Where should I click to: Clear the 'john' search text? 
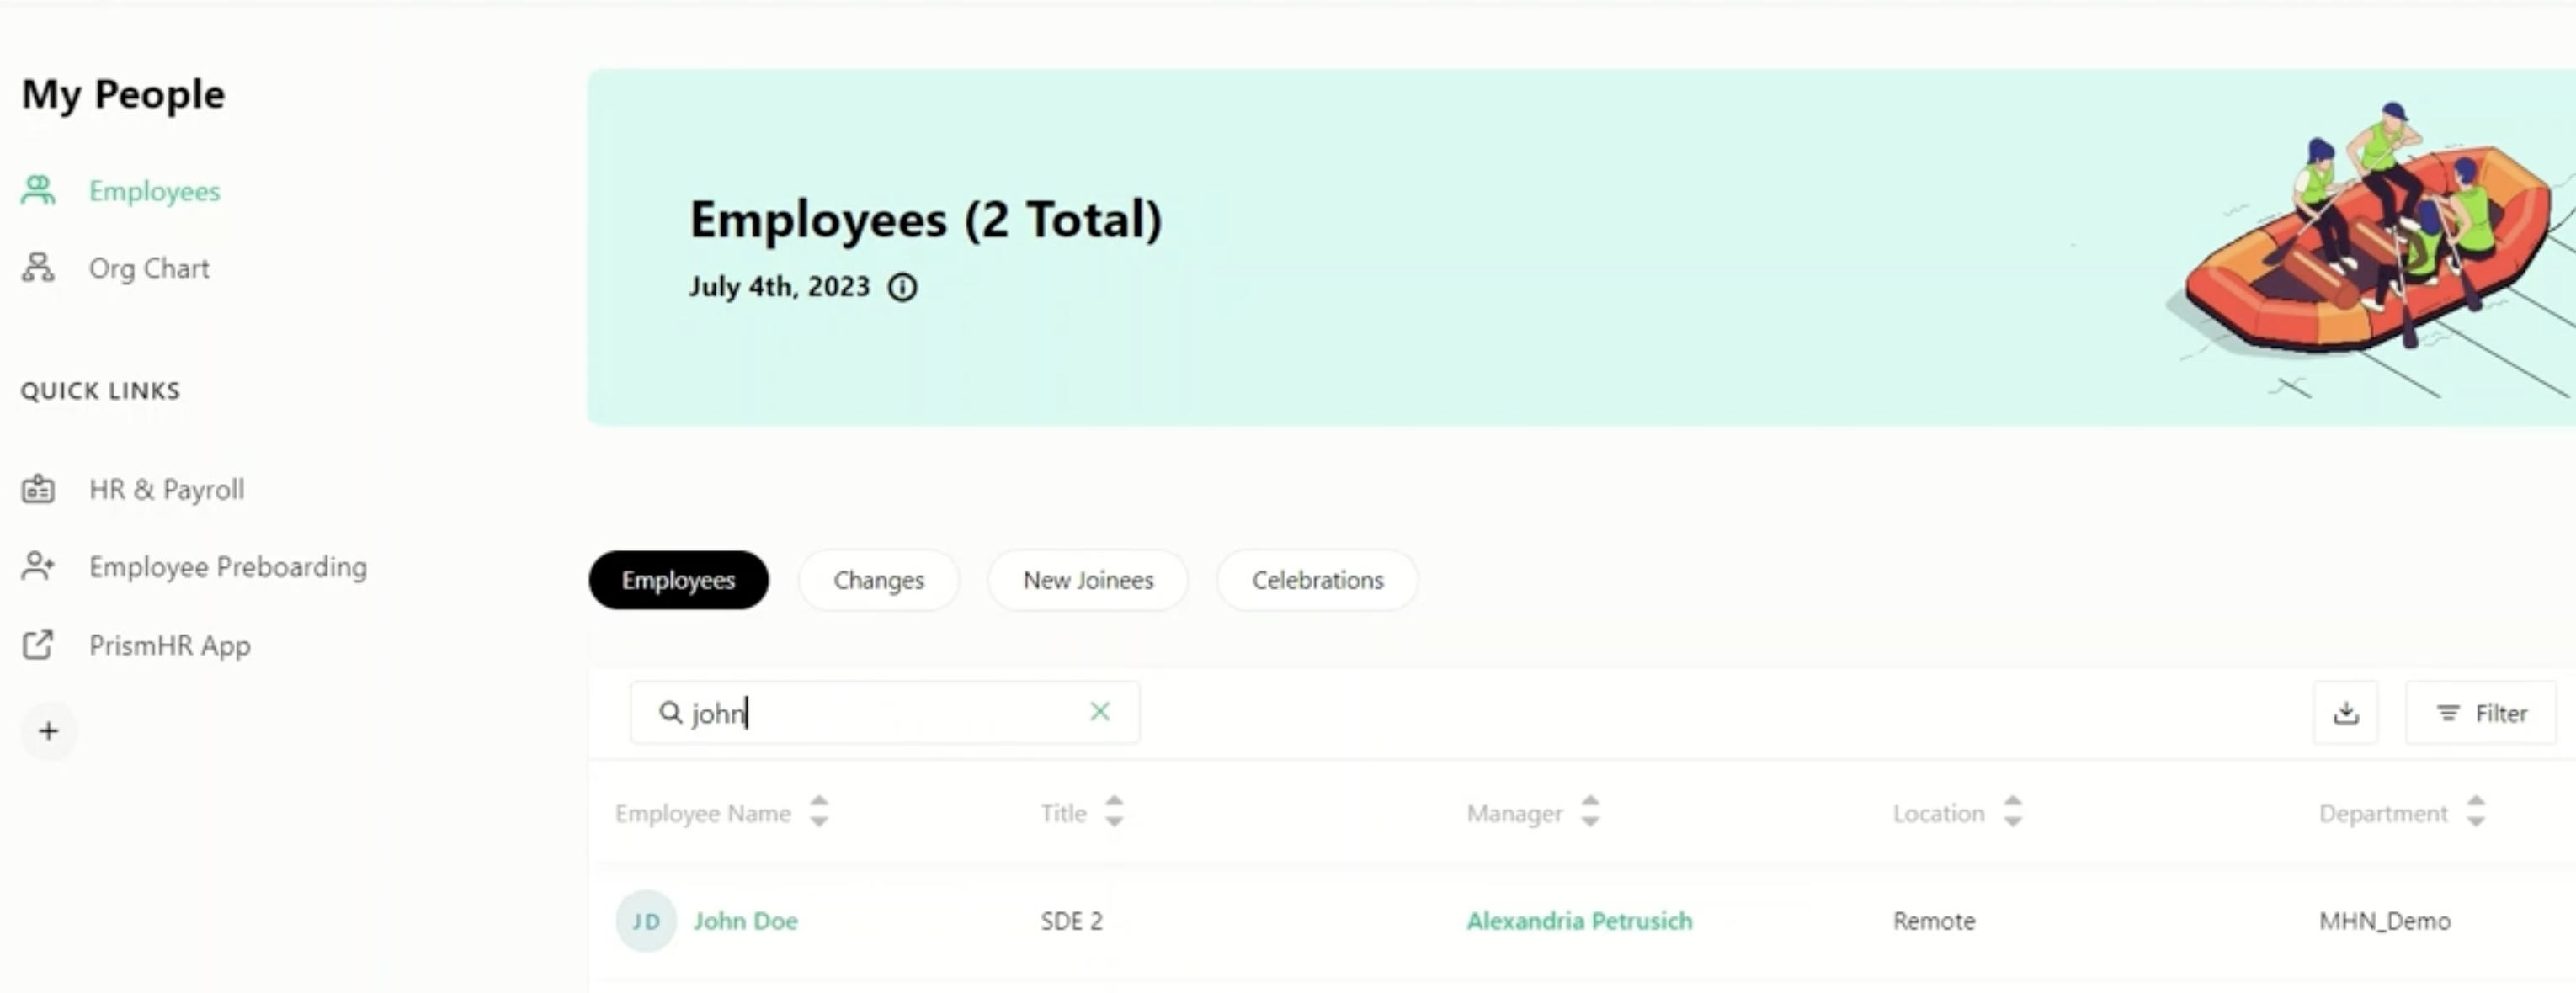tap(1099, 711)
